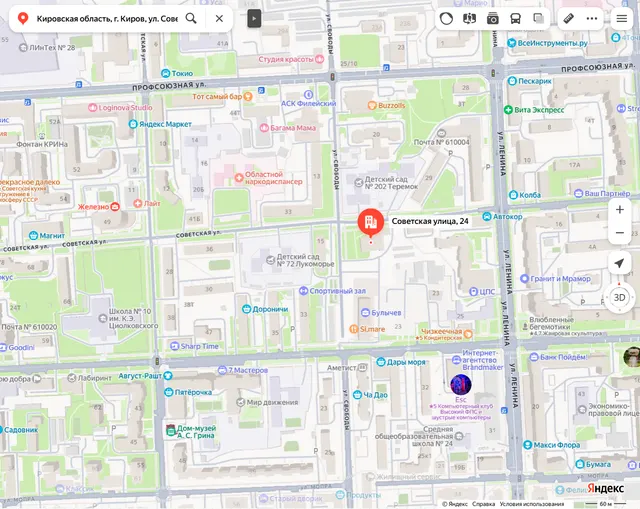Image resolution: width=640 pixels, height=509 pixels.
Task: Open the Справка help link
Action: click(x=483, y=504)
